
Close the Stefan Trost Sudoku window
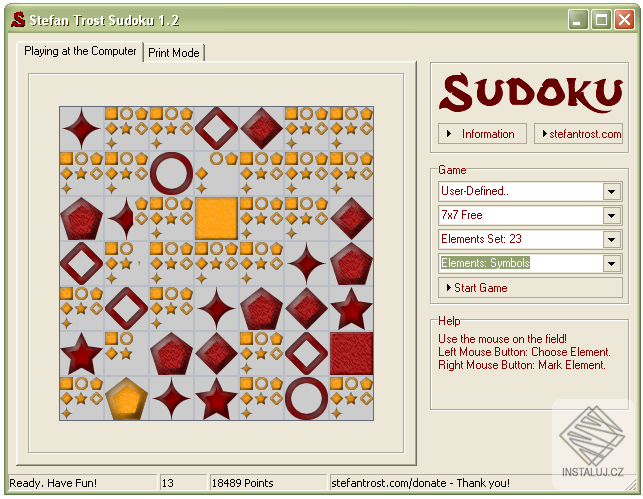click(x=624, y=20)
